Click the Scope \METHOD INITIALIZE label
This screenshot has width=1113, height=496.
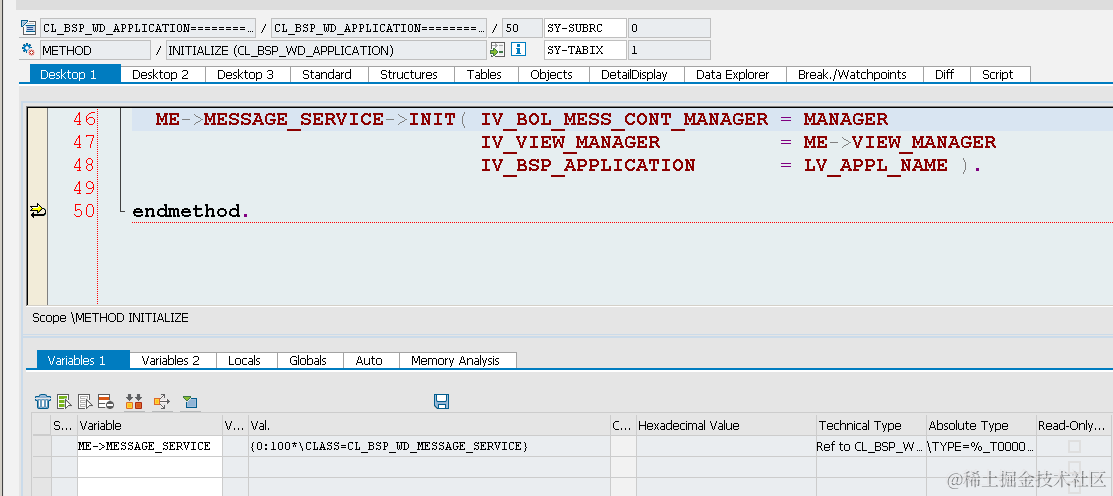tap(110, 318)
